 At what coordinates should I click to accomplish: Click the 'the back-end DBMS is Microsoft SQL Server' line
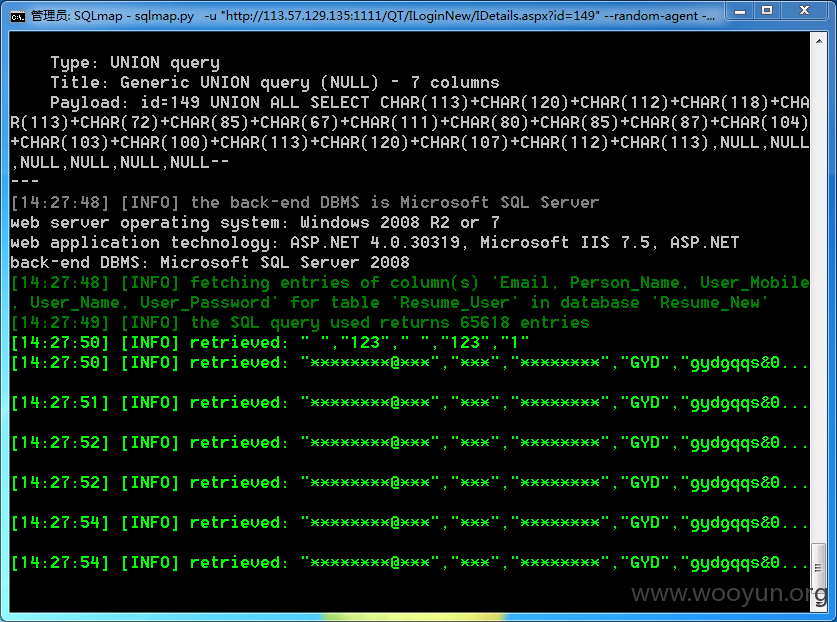point(305,203)
